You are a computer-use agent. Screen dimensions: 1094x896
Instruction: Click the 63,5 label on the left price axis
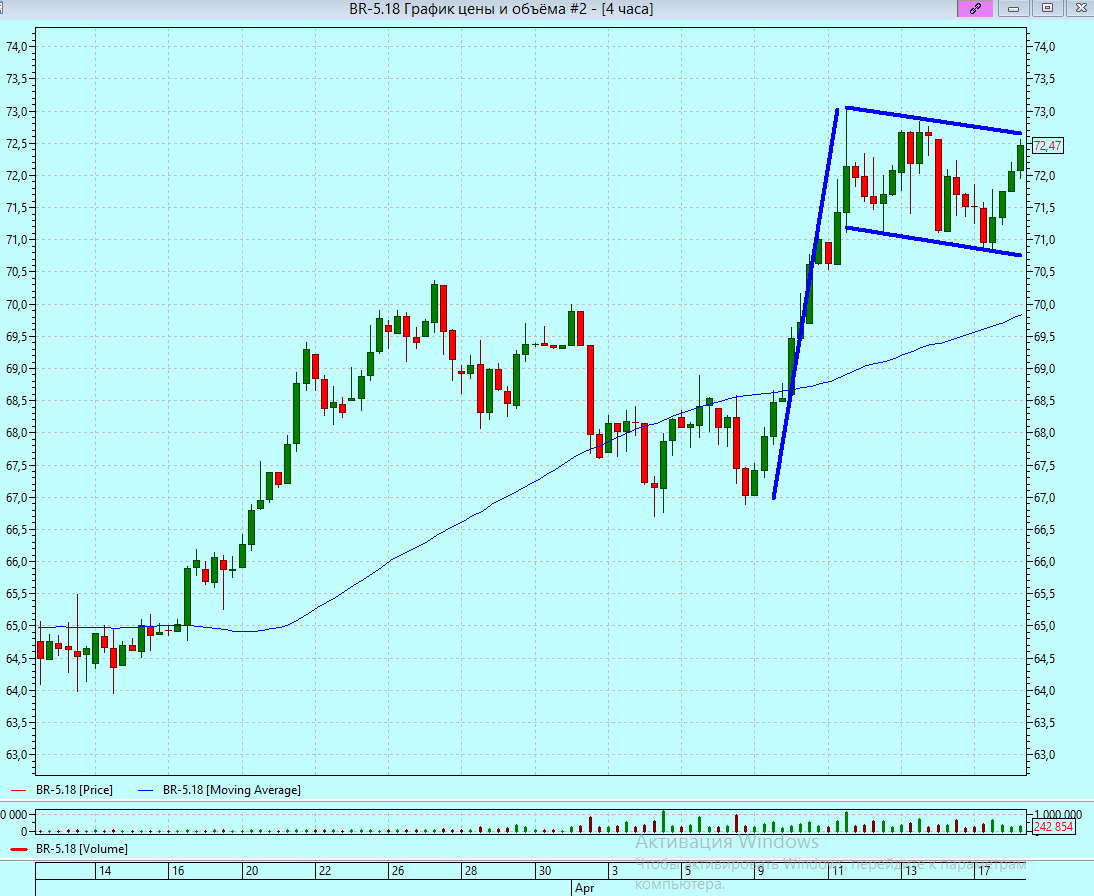[17, 723]
